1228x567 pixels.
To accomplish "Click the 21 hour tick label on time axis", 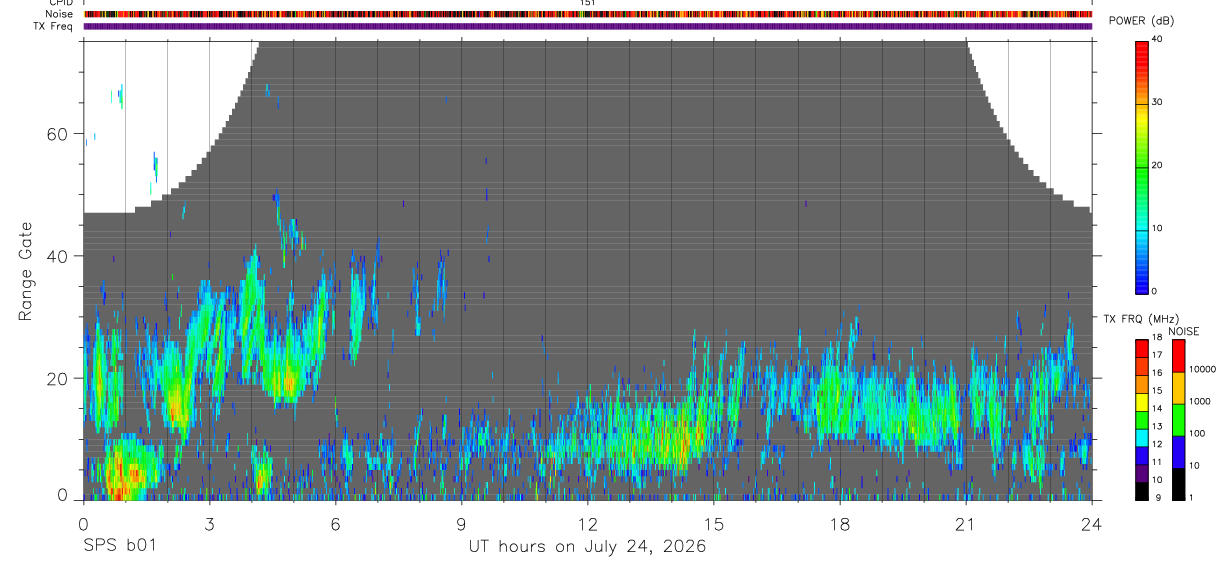I will coord(966,523).
